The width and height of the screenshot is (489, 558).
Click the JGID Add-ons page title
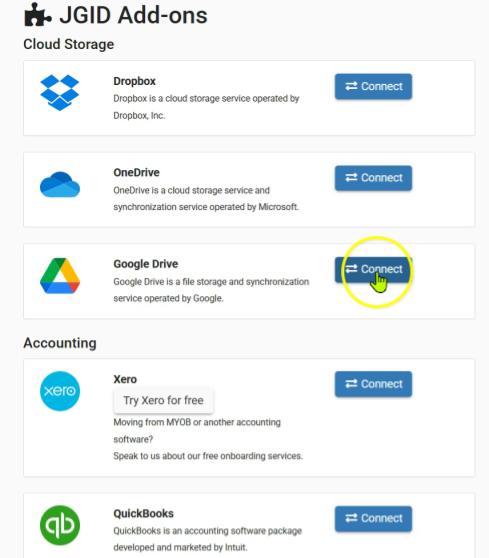click(x=133, y=15)
